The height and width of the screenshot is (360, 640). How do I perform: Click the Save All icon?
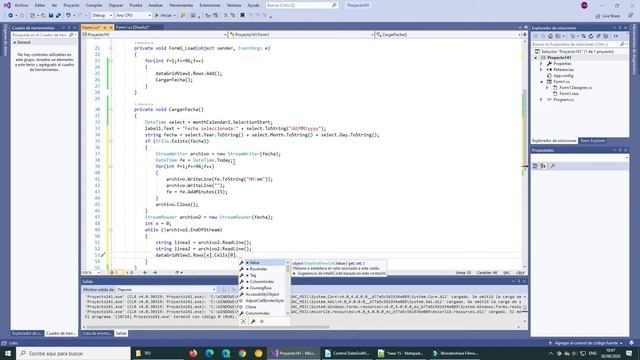58,16
